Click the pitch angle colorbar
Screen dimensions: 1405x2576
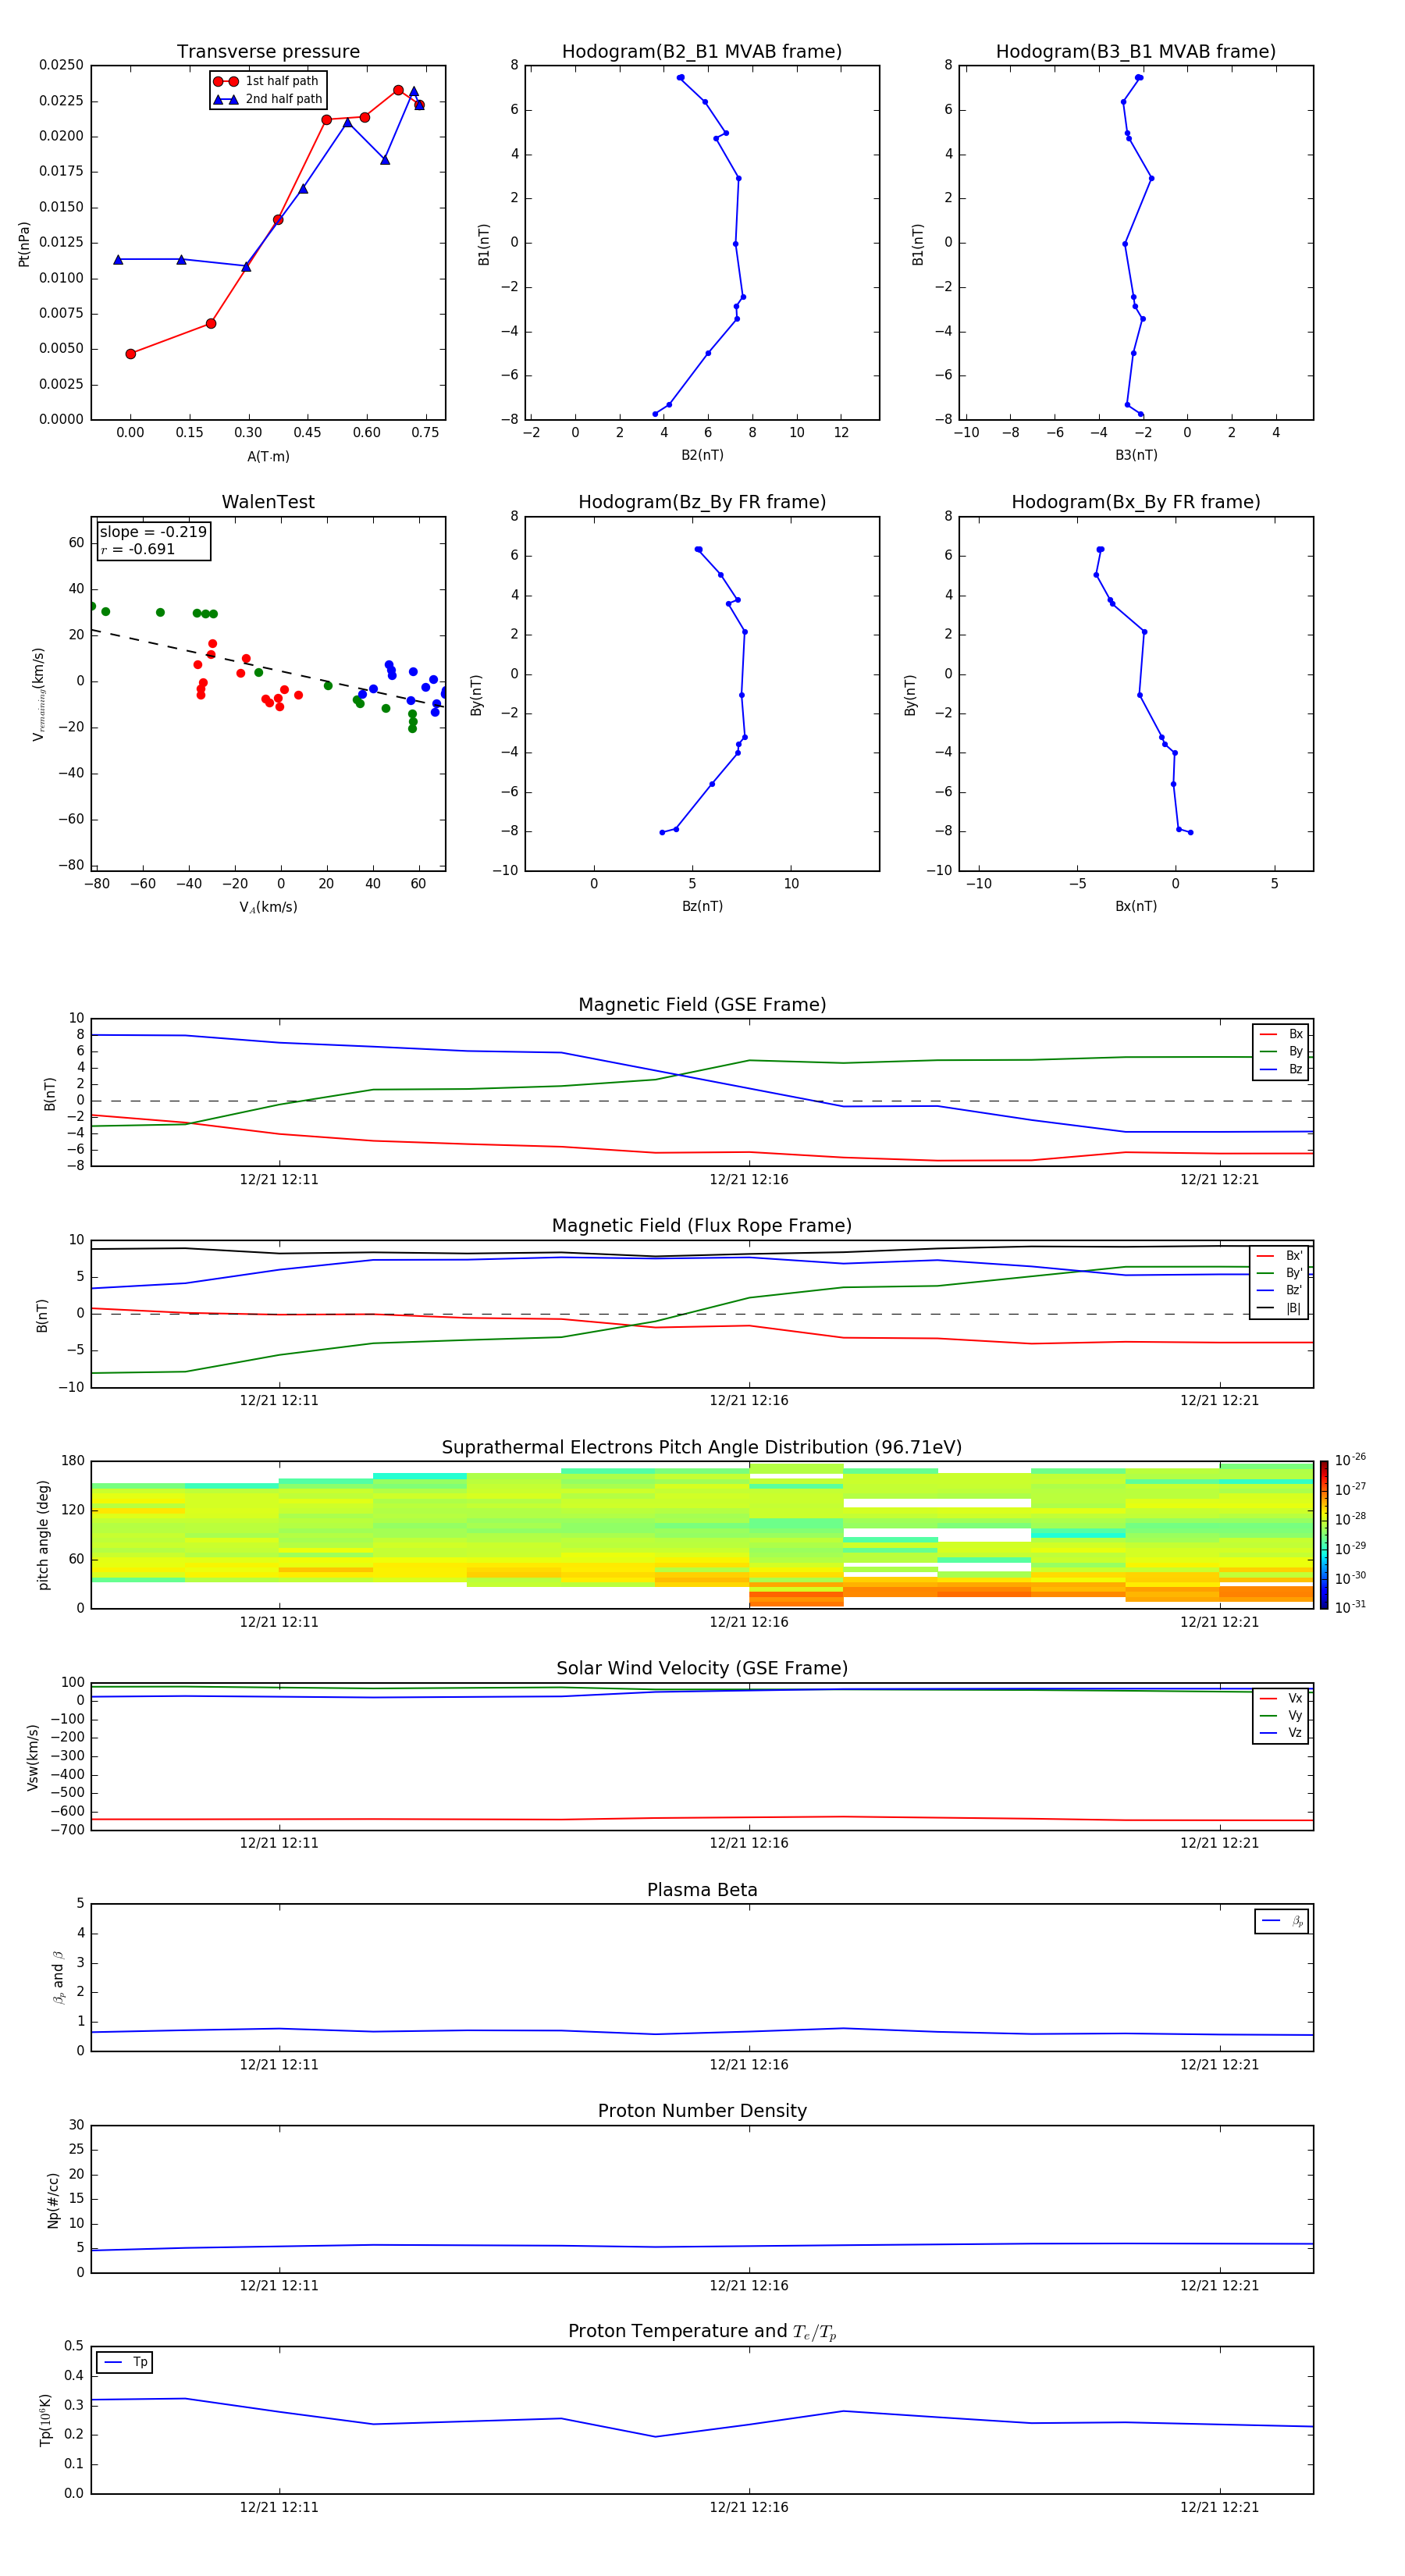[1324, 1535]
